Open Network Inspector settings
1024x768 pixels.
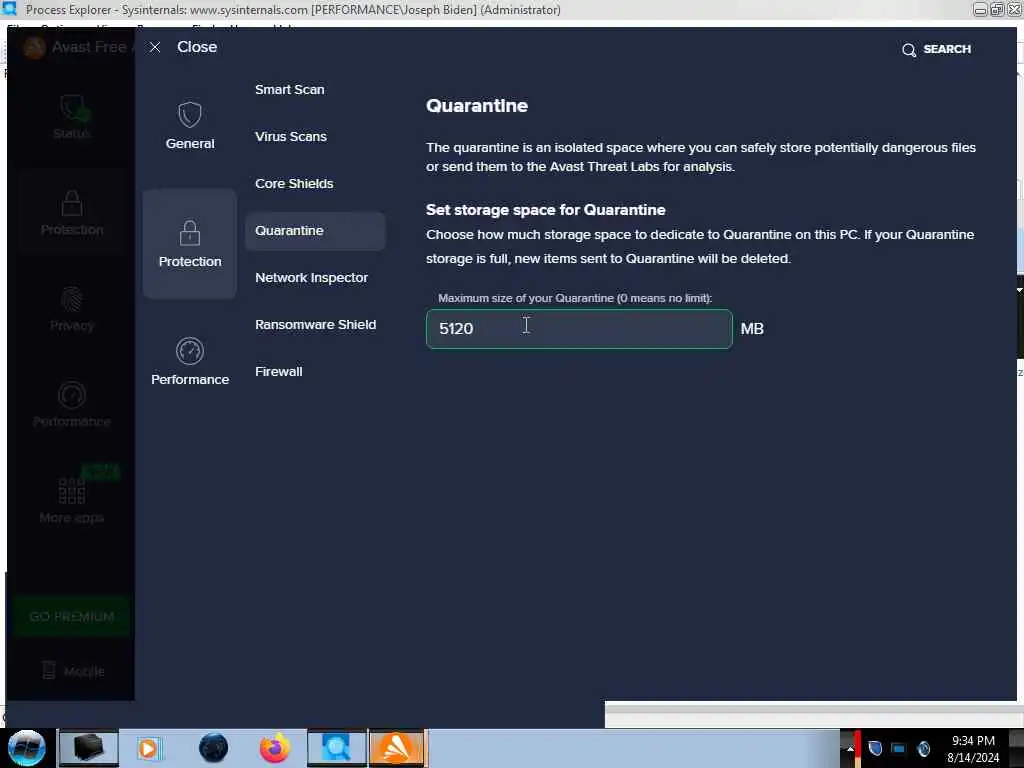(x=312, y=278)
